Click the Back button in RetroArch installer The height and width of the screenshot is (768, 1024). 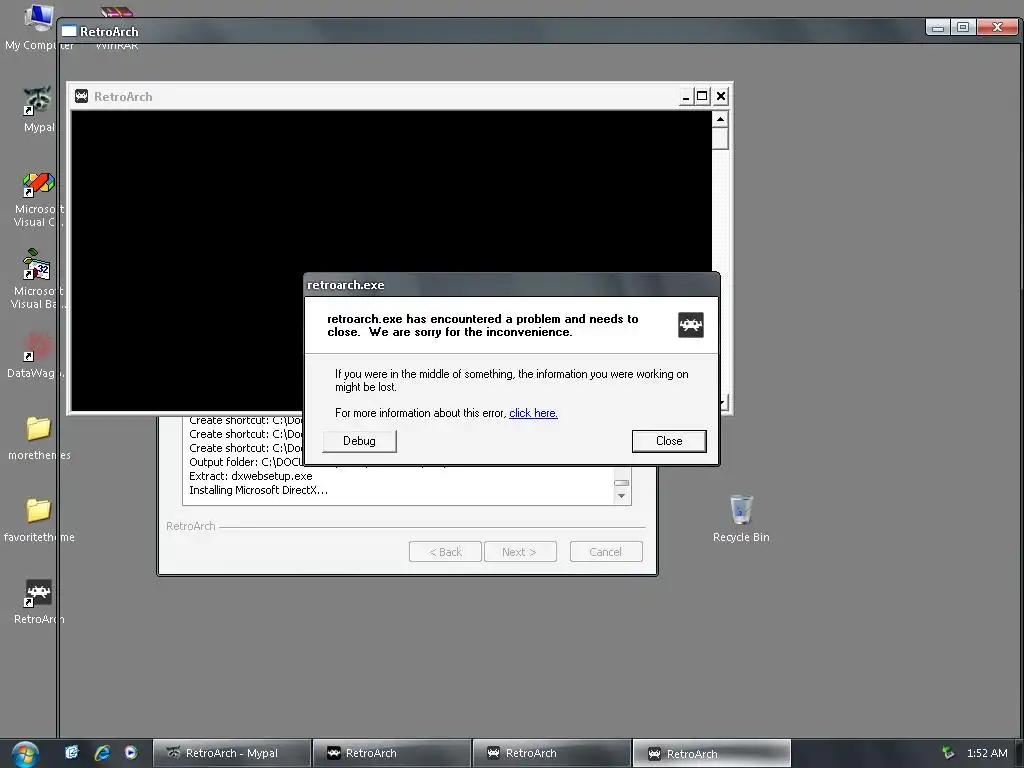point(445,552)
